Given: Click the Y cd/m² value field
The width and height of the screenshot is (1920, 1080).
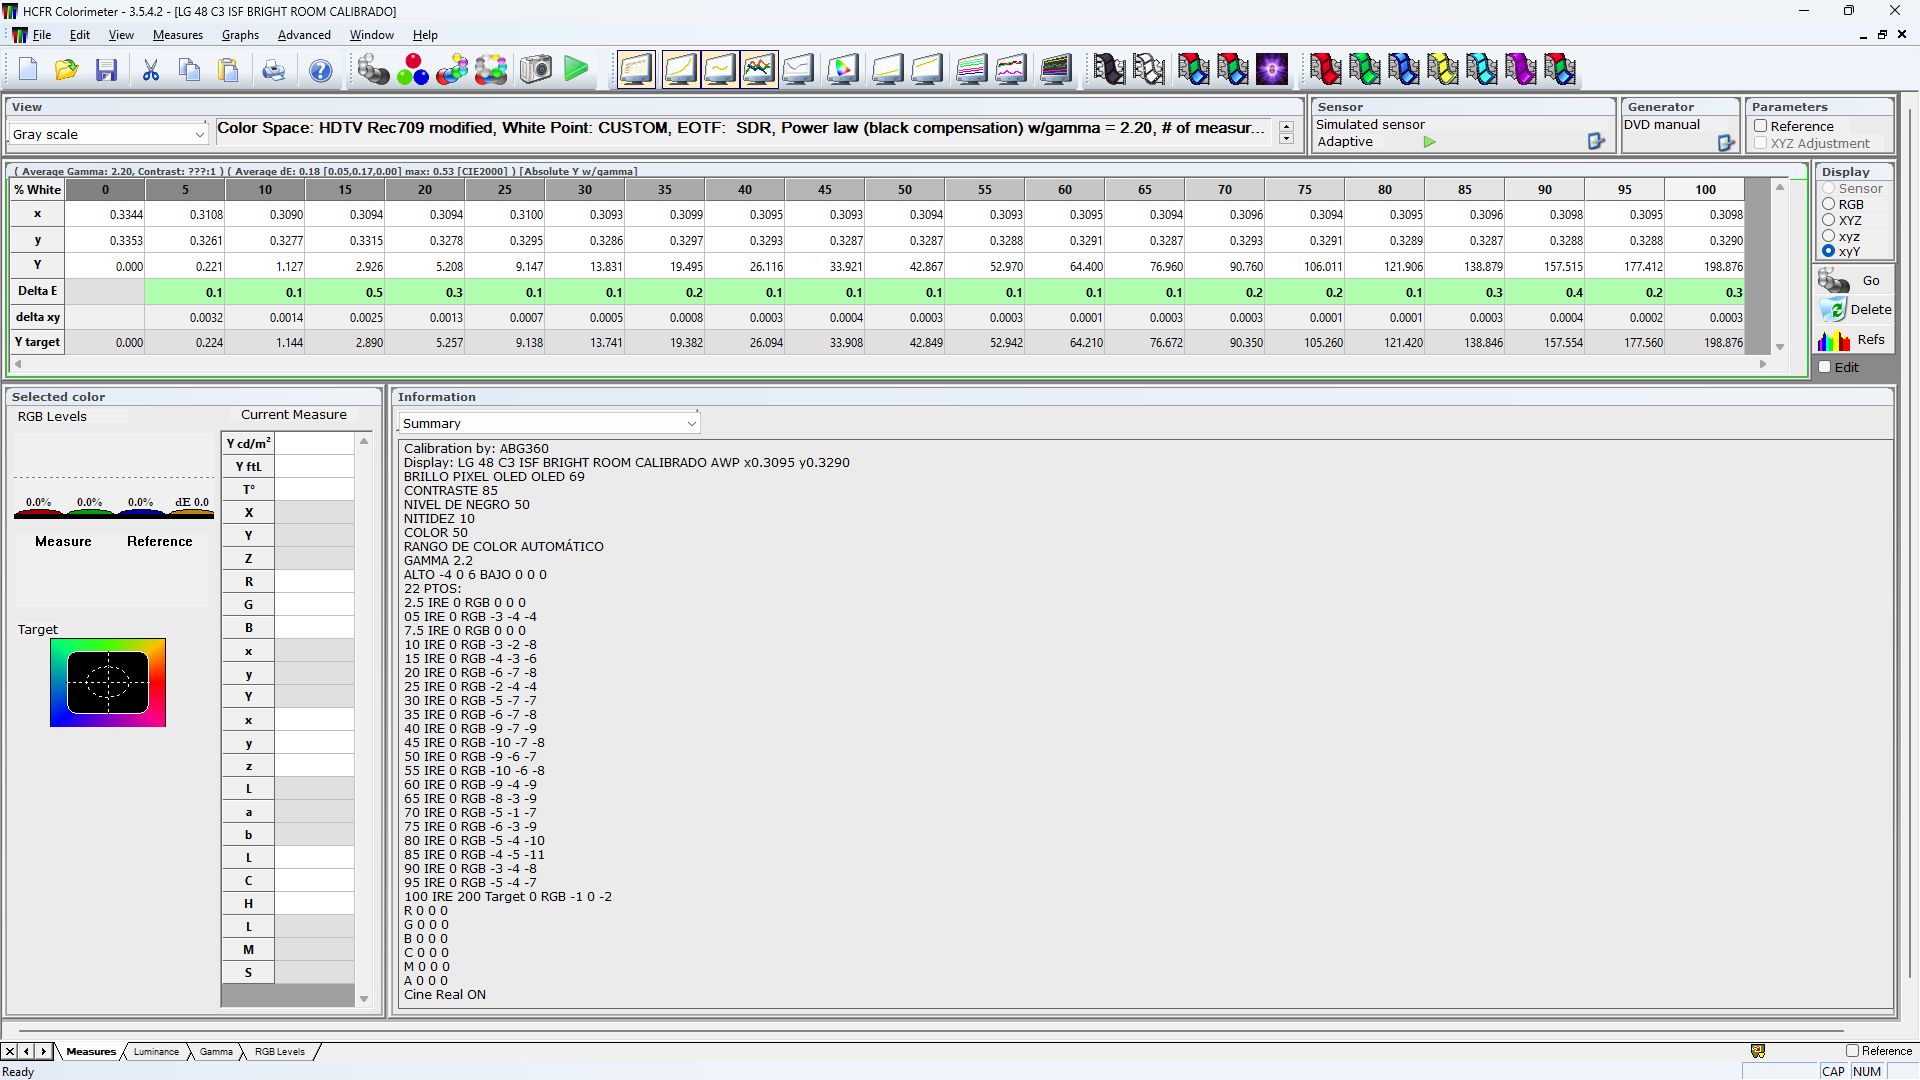Looking at the screenshot, I should (314, 443).
